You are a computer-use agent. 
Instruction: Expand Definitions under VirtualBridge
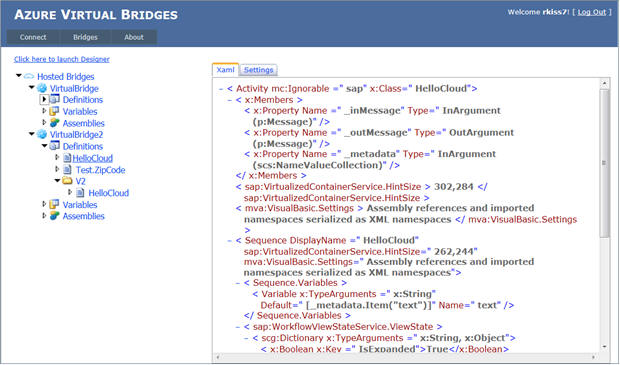44,99
